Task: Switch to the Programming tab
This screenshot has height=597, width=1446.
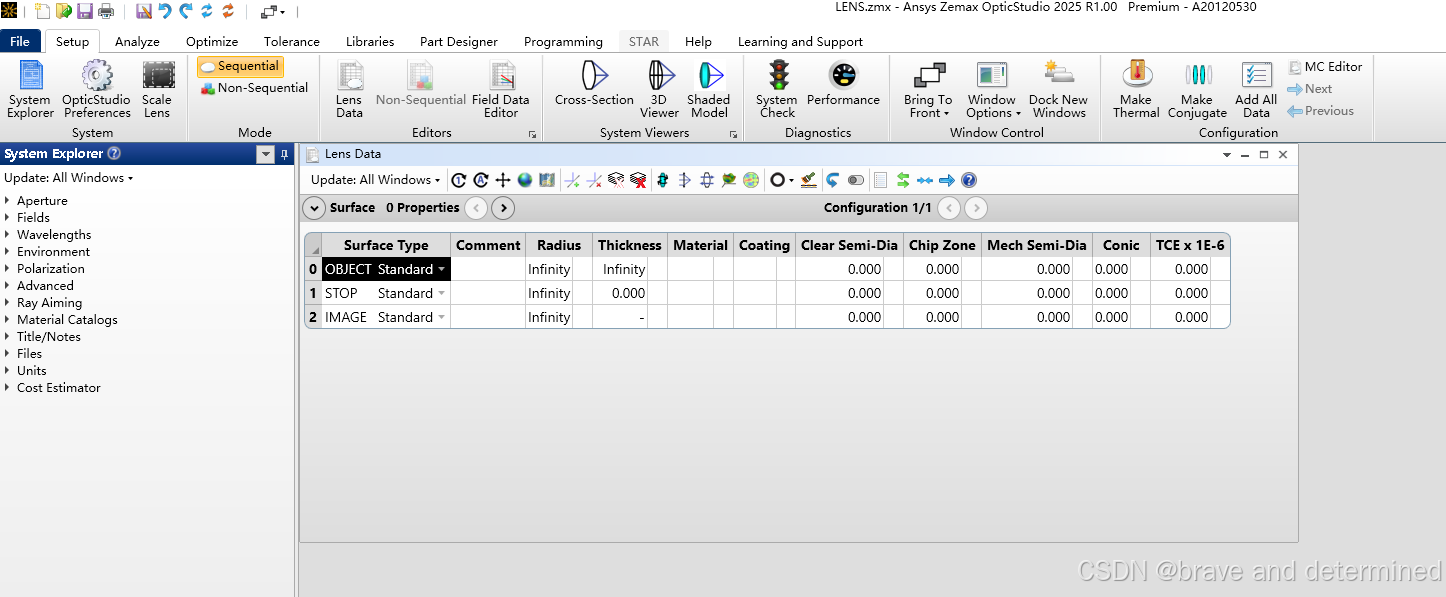Action: (563, 41)
